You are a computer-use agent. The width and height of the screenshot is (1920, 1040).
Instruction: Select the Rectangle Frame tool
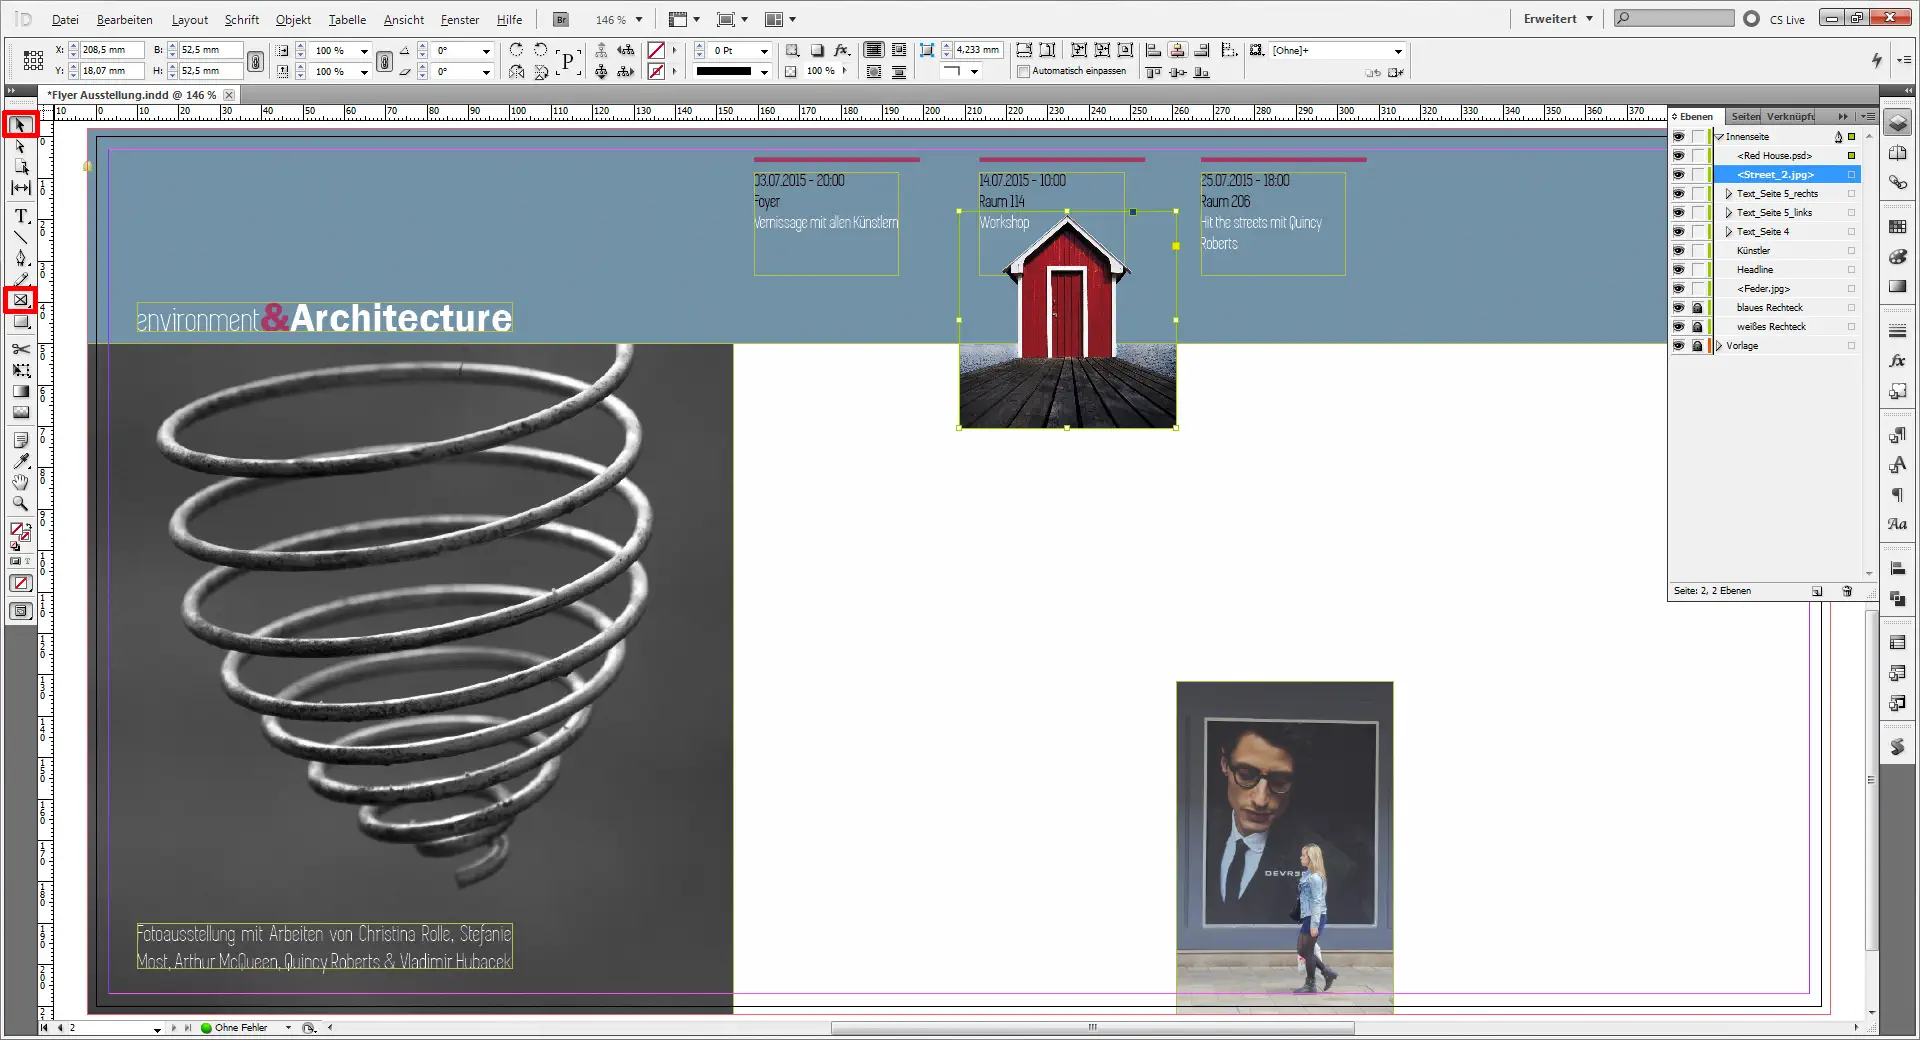click(21, 300)
